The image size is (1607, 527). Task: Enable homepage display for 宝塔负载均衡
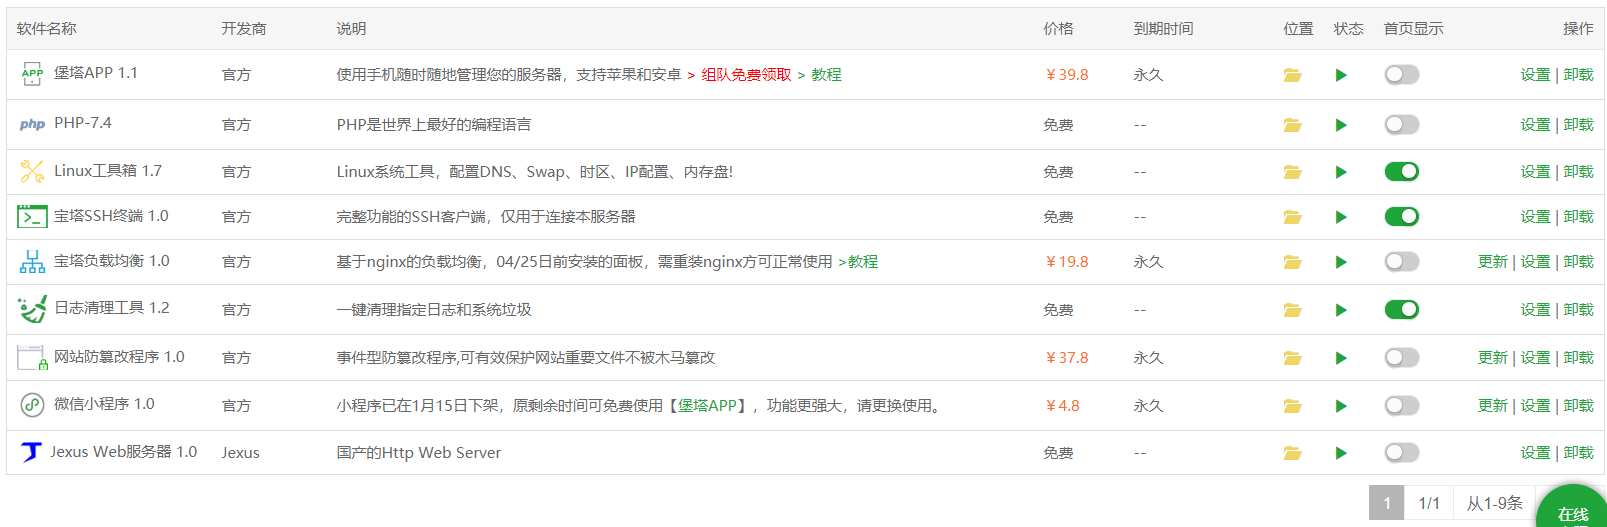[1401, 261]
